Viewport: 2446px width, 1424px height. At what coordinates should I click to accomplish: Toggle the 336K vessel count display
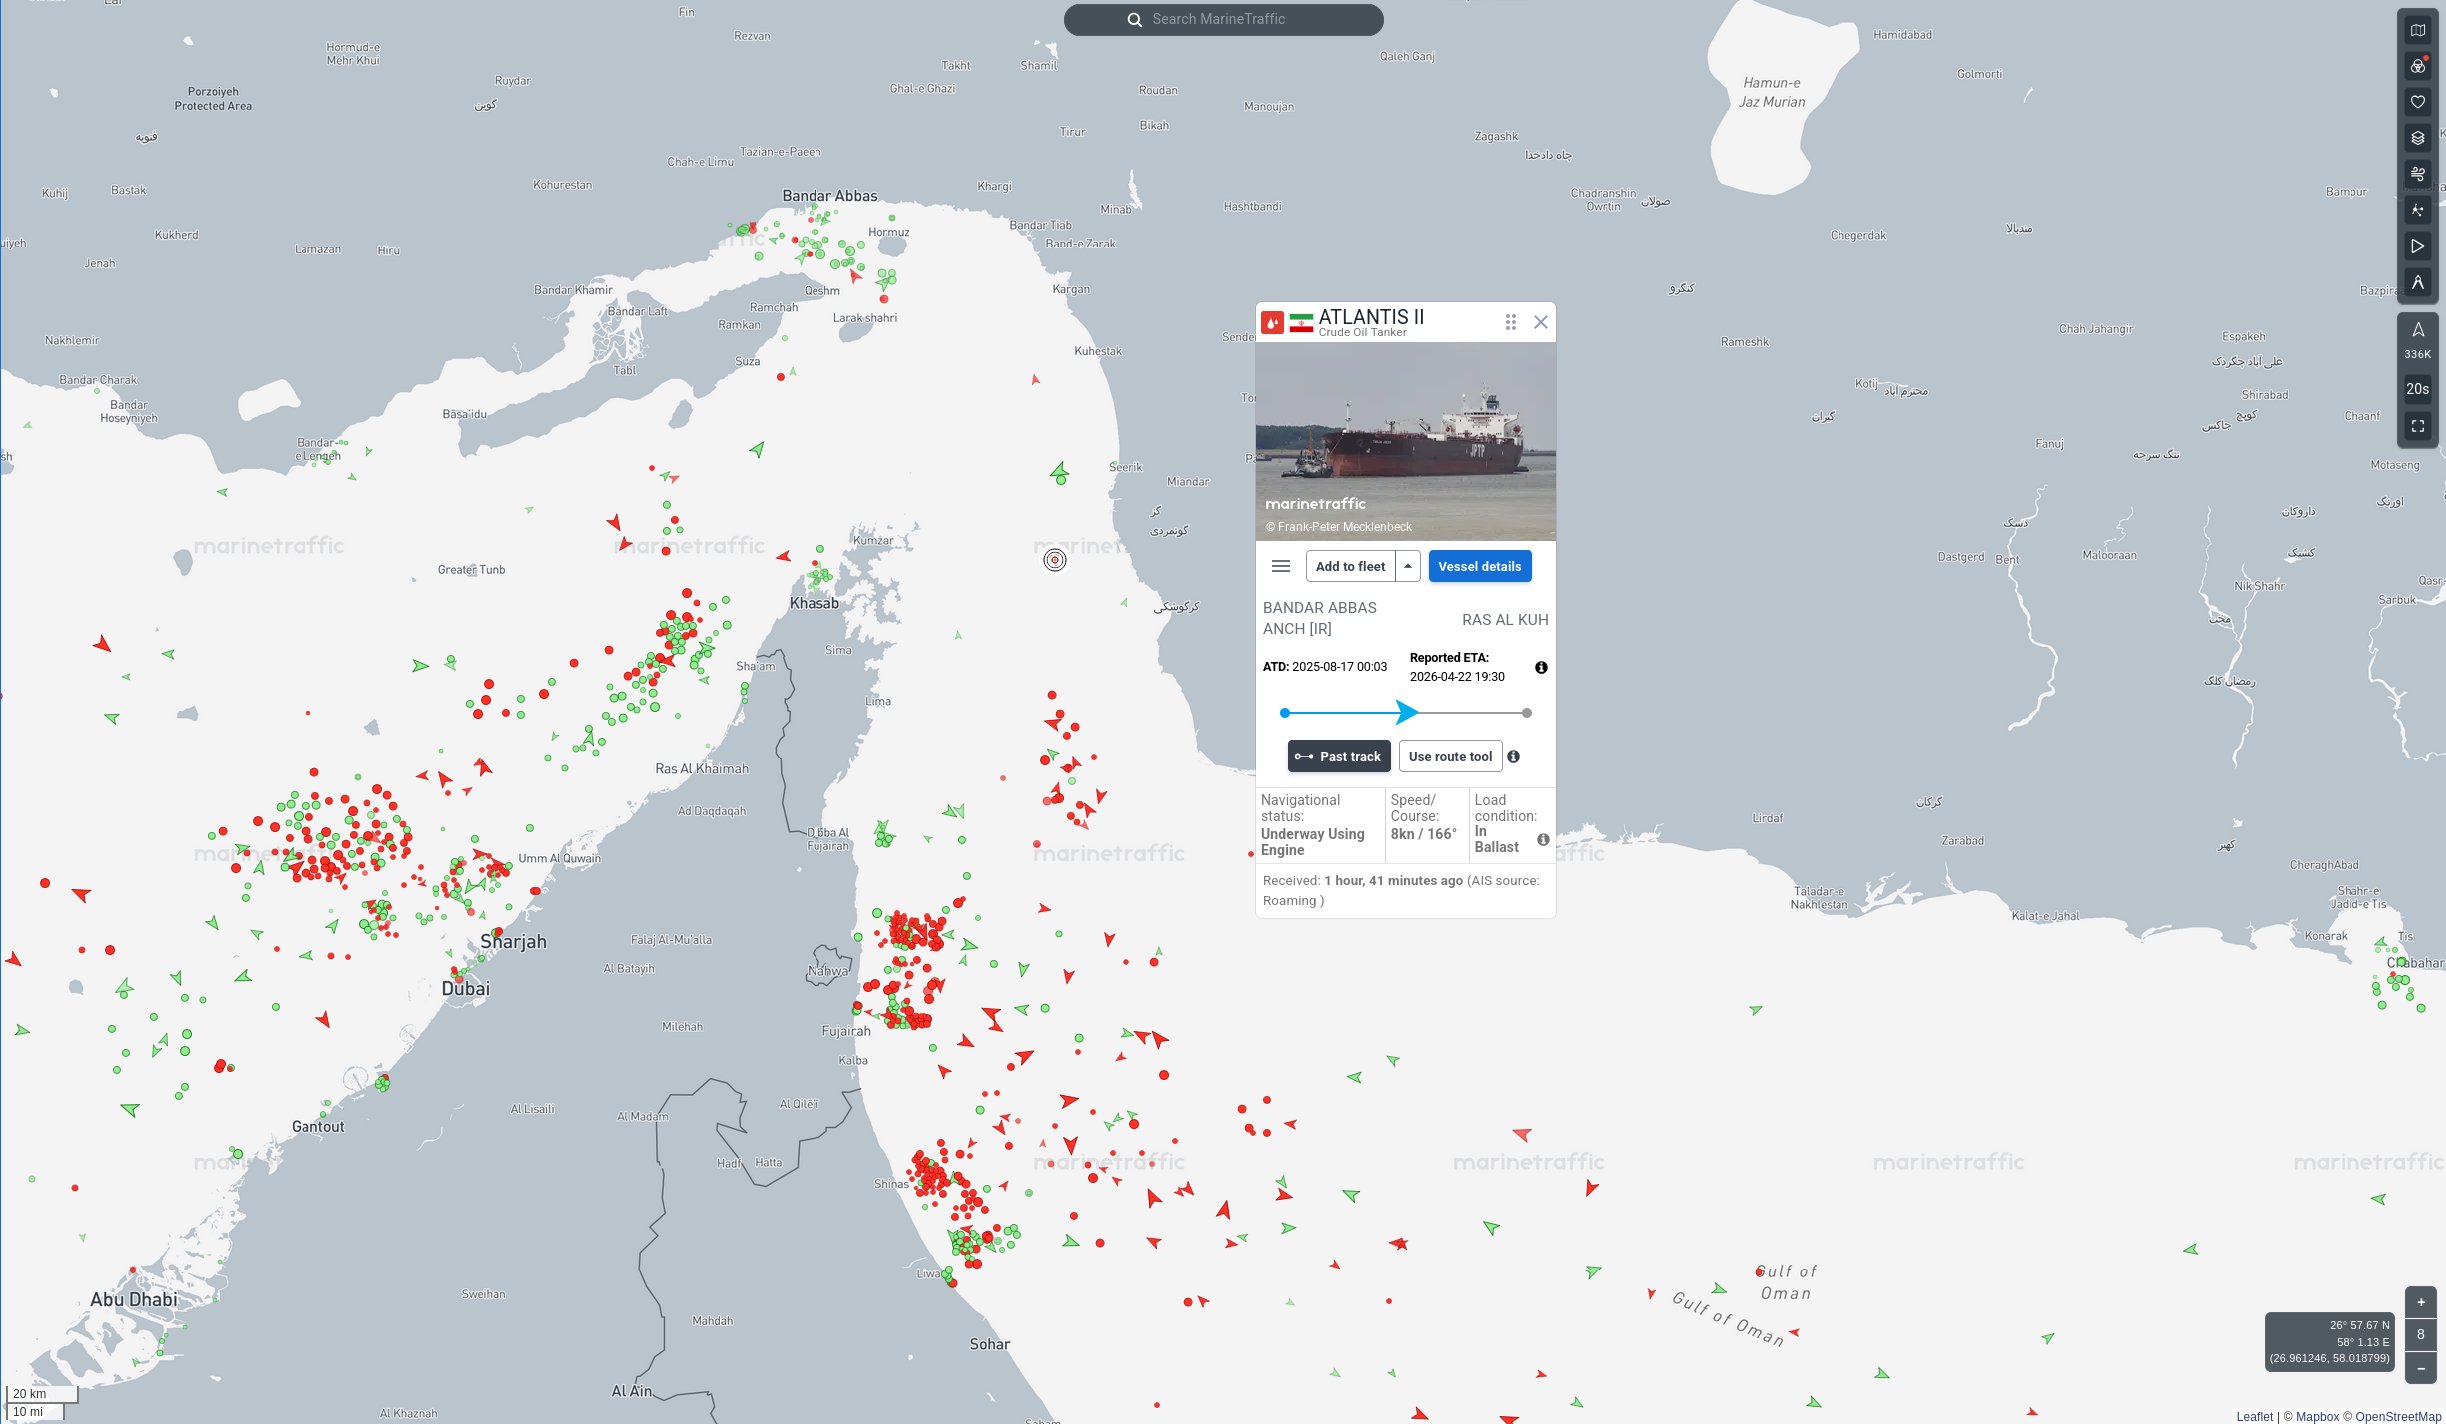[x=2417, y=339]
